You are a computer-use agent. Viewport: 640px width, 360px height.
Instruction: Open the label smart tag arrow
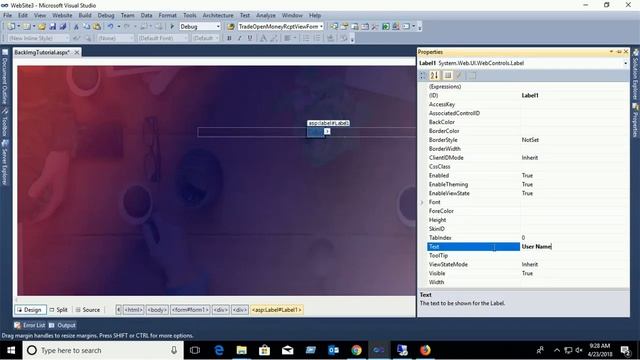click(327, 131)
